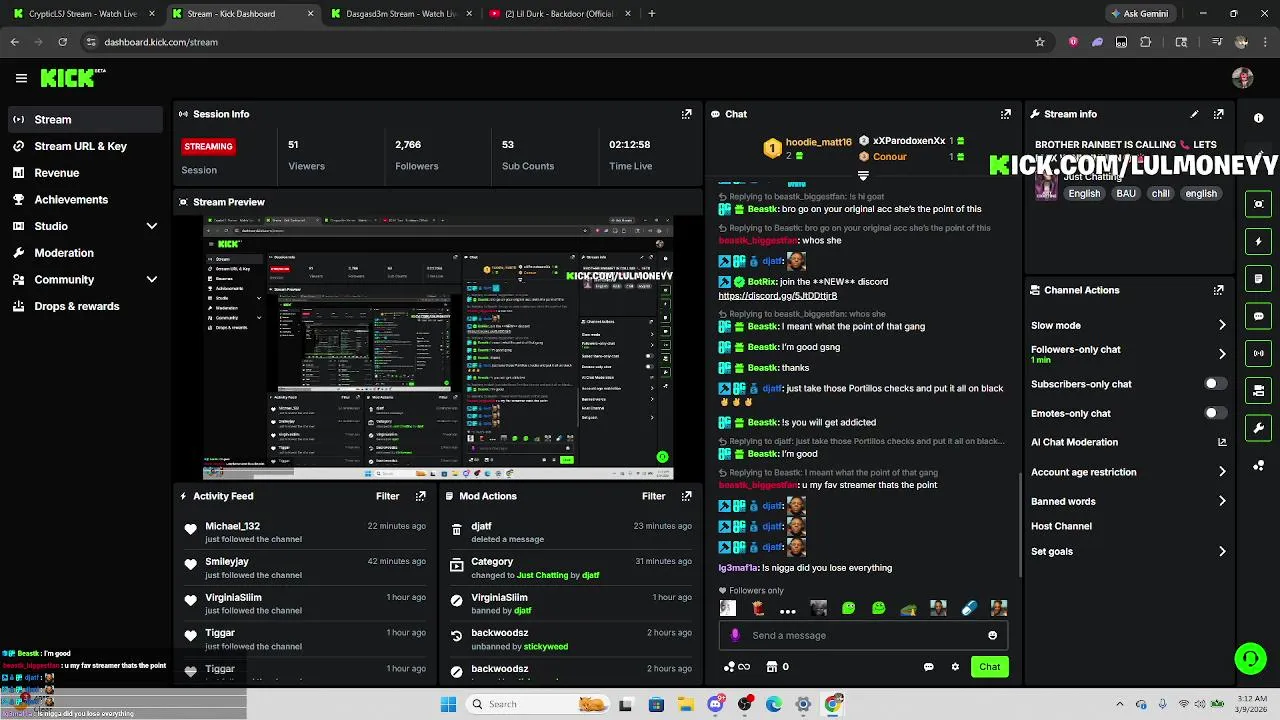Open the profile avatar at the top right
This screenshot has width=1280, height=720.
click(x=1243, y=78)
